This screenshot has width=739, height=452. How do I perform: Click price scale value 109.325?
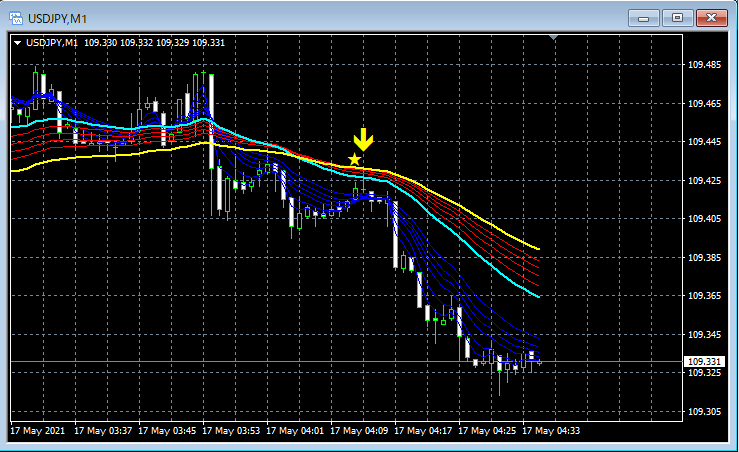(x=704, y=373)
